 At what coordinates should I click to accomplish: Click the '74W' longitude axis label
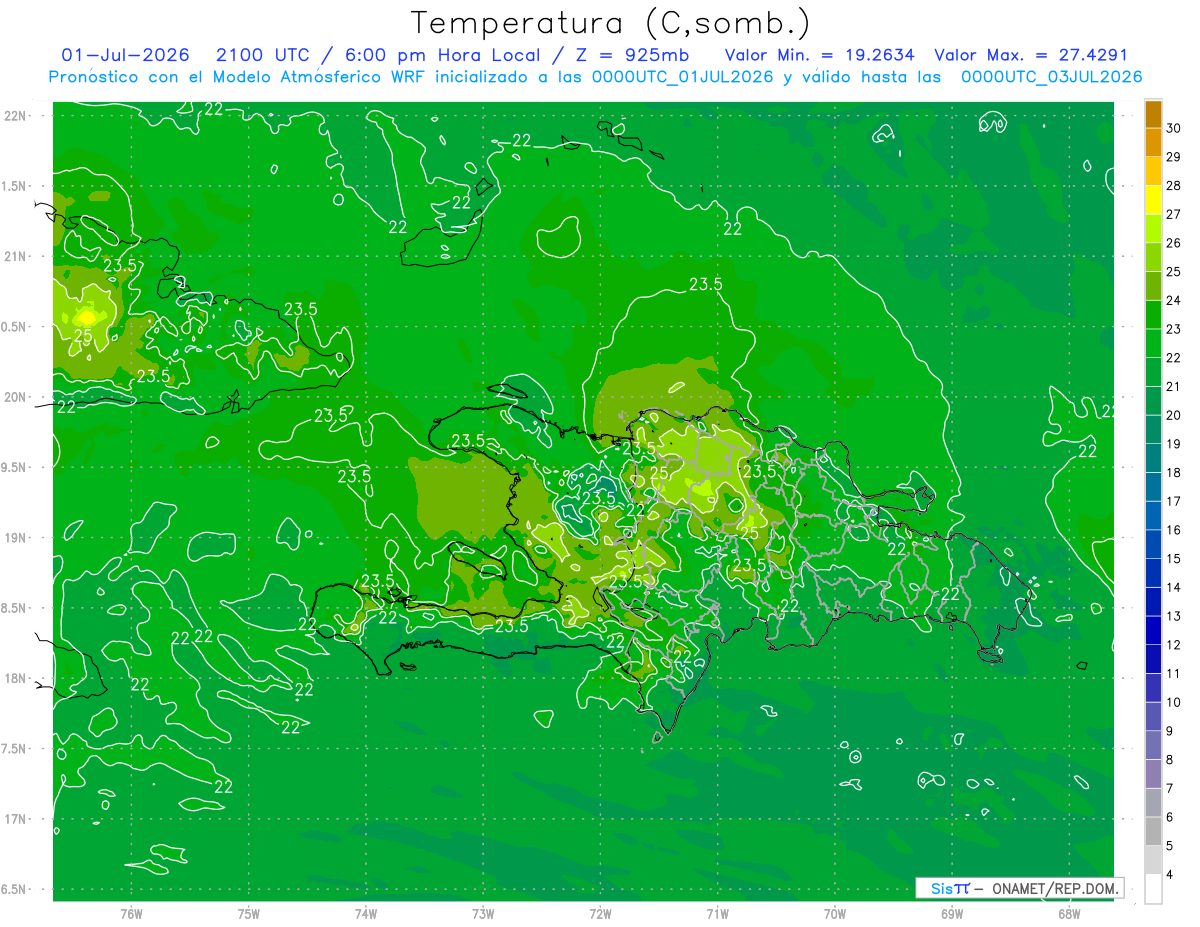(366, 914)
